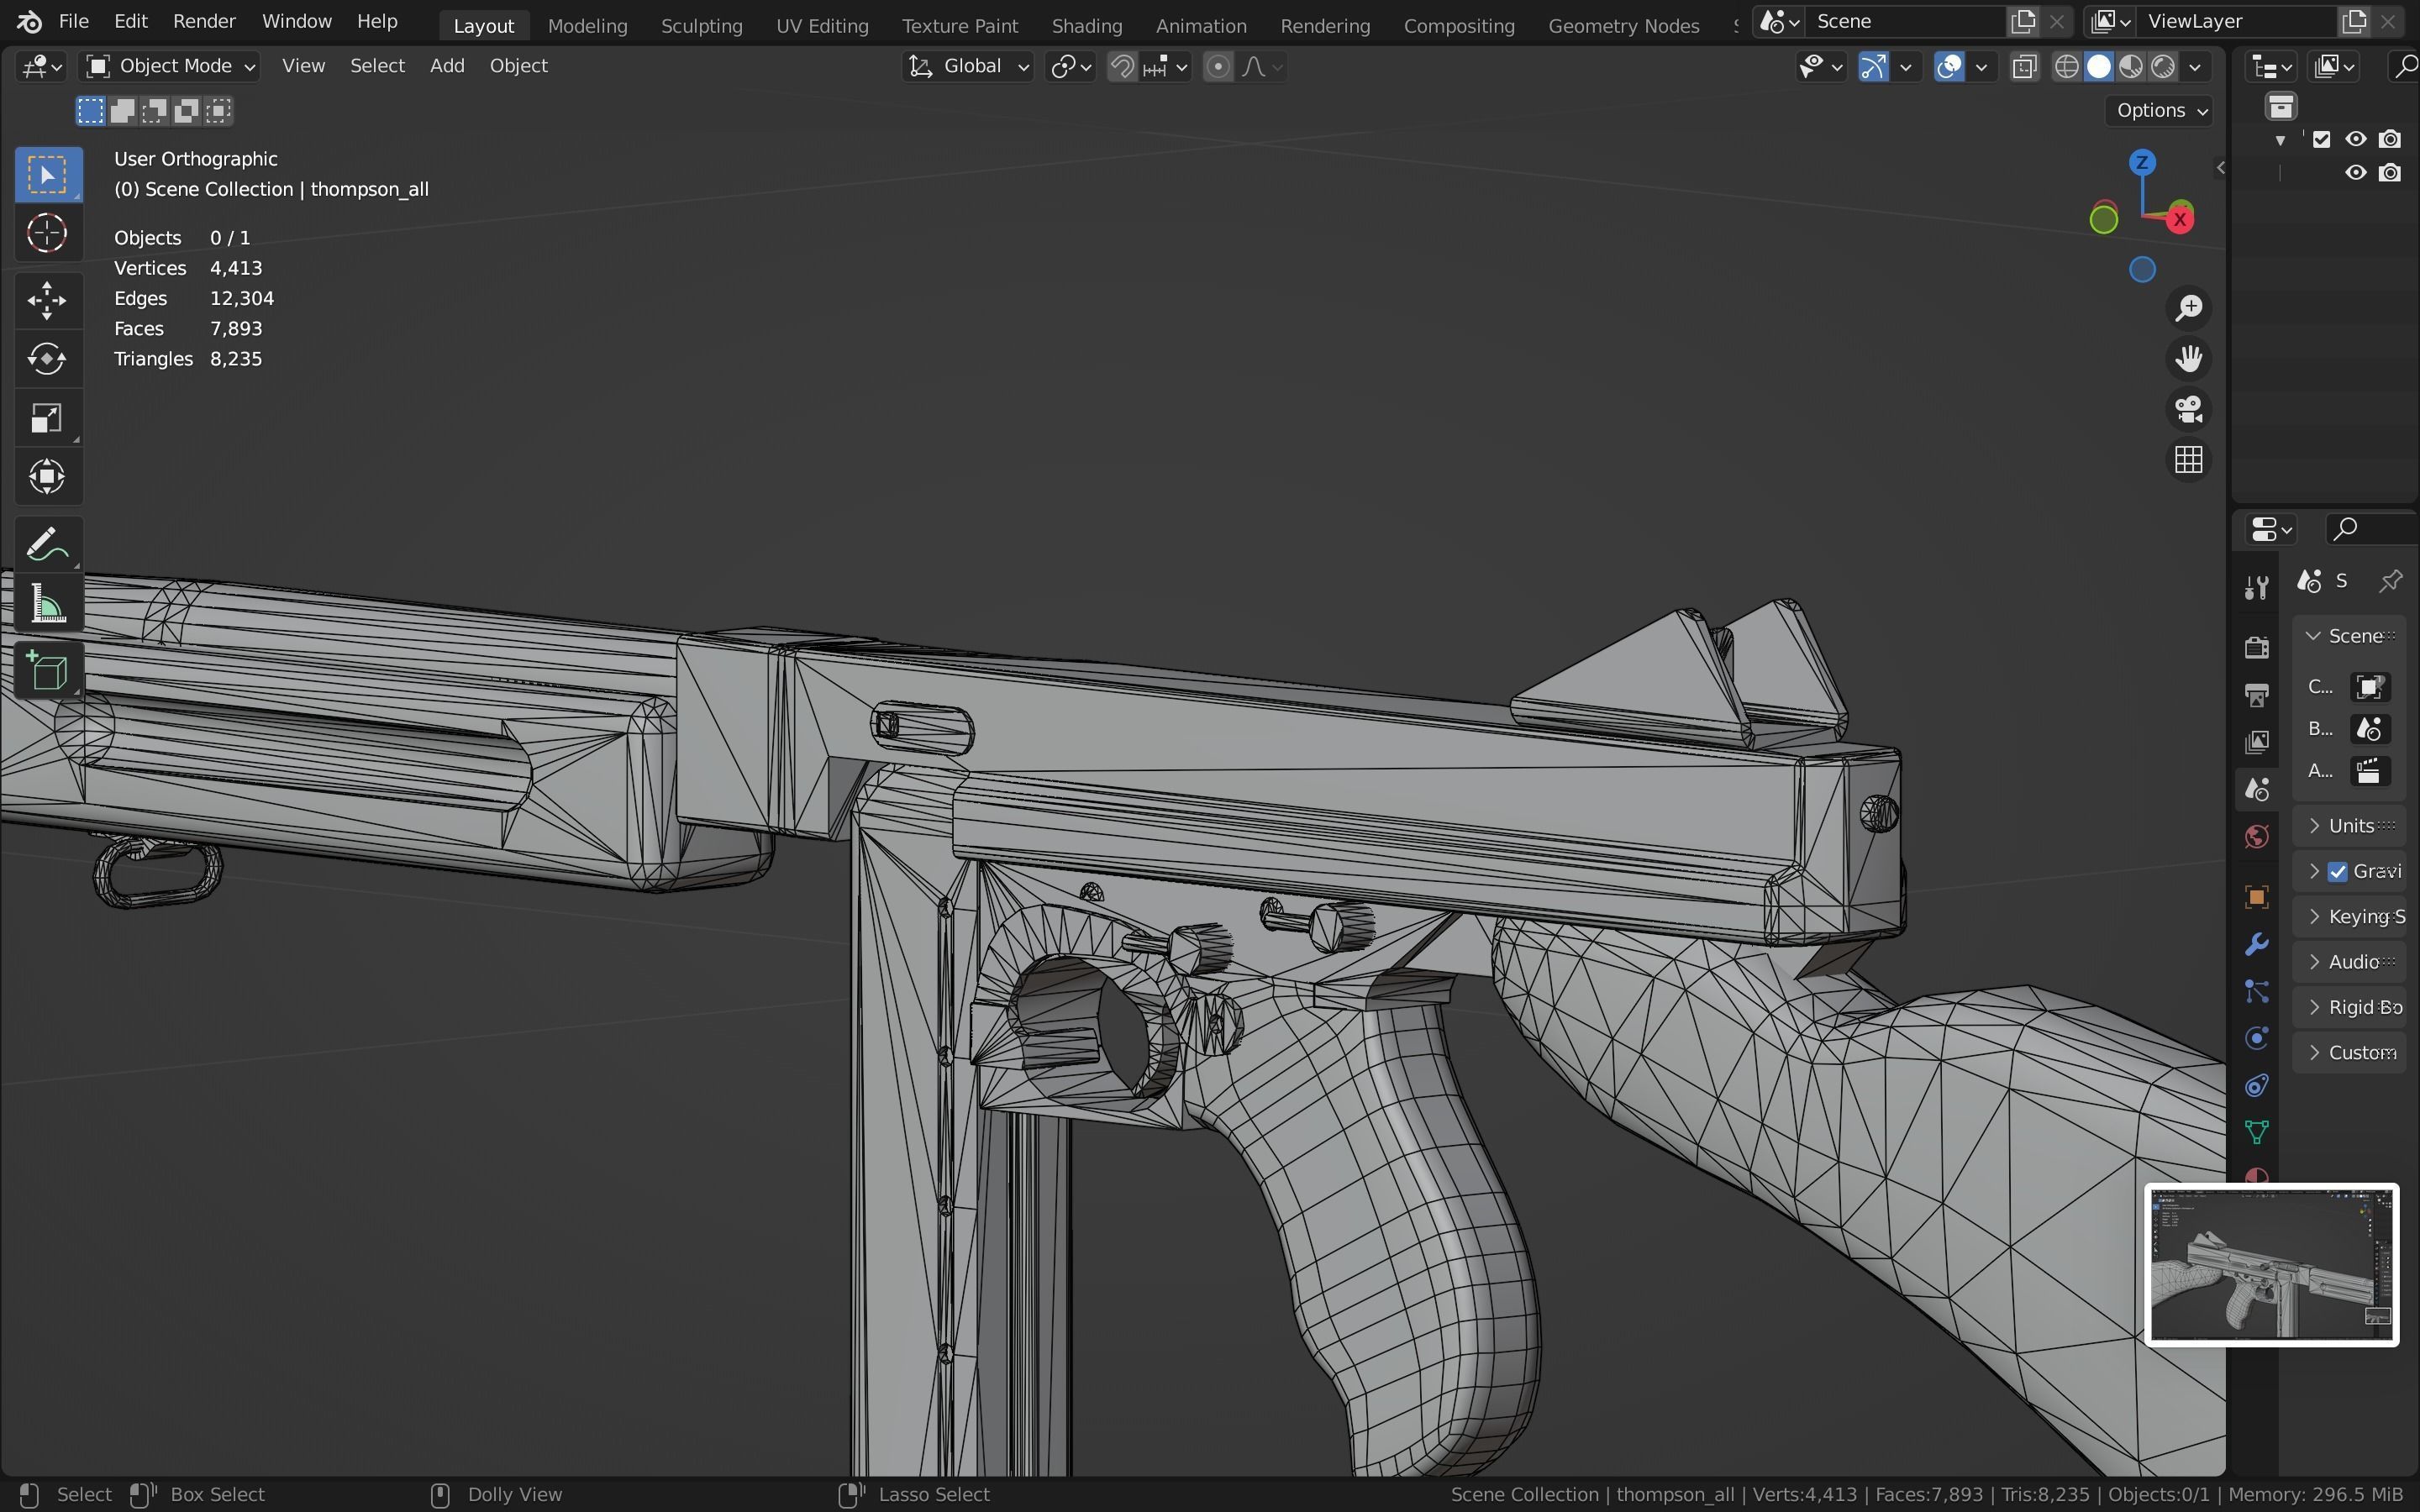Toggle X-ray display mode
Screen dimensions: 2420x1512
pos(2024,67)
